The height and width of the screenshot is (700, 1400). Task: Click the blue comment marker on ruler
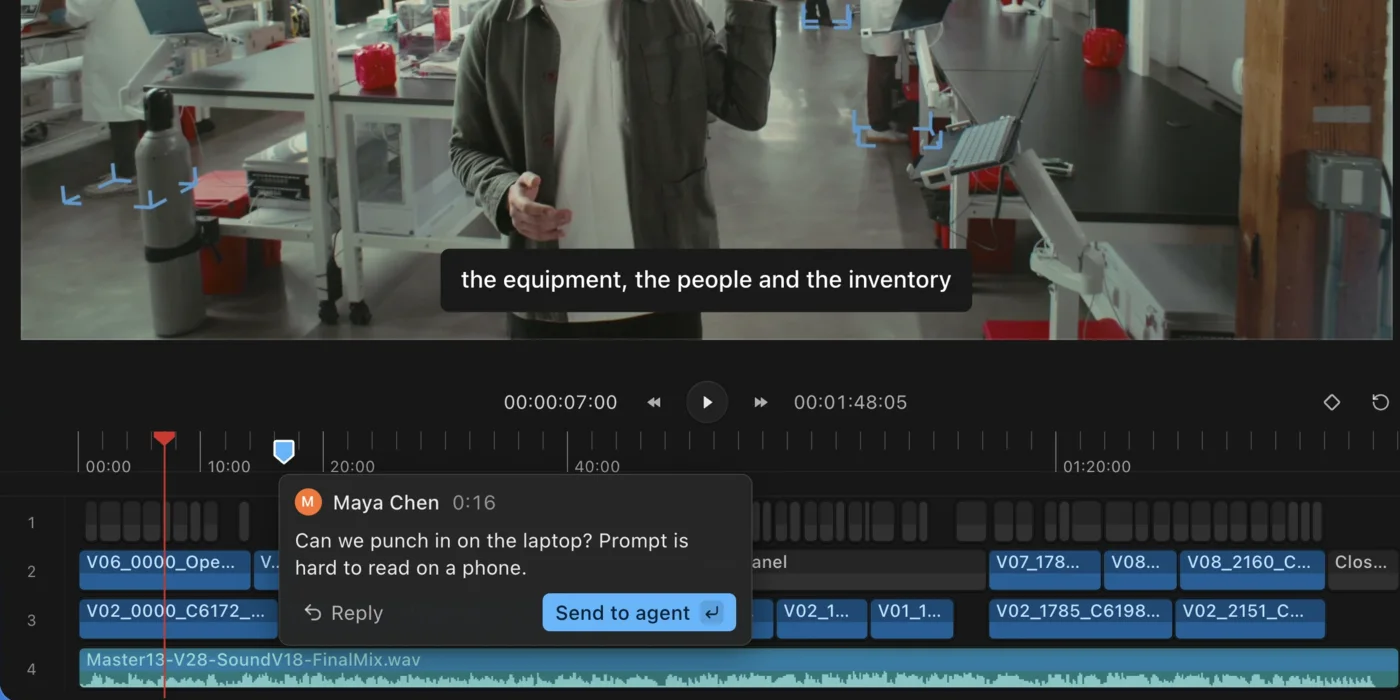point(284,452)
